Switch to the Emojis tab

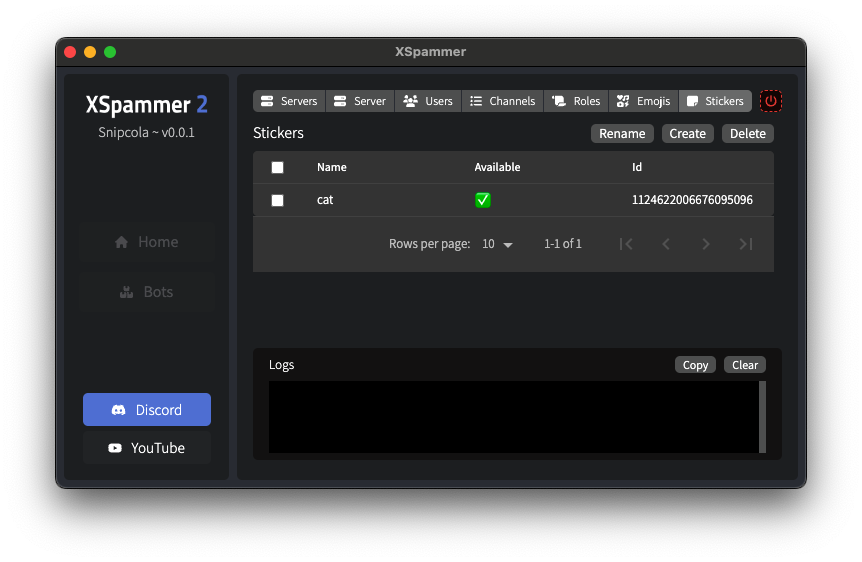(x=644, y=101)
